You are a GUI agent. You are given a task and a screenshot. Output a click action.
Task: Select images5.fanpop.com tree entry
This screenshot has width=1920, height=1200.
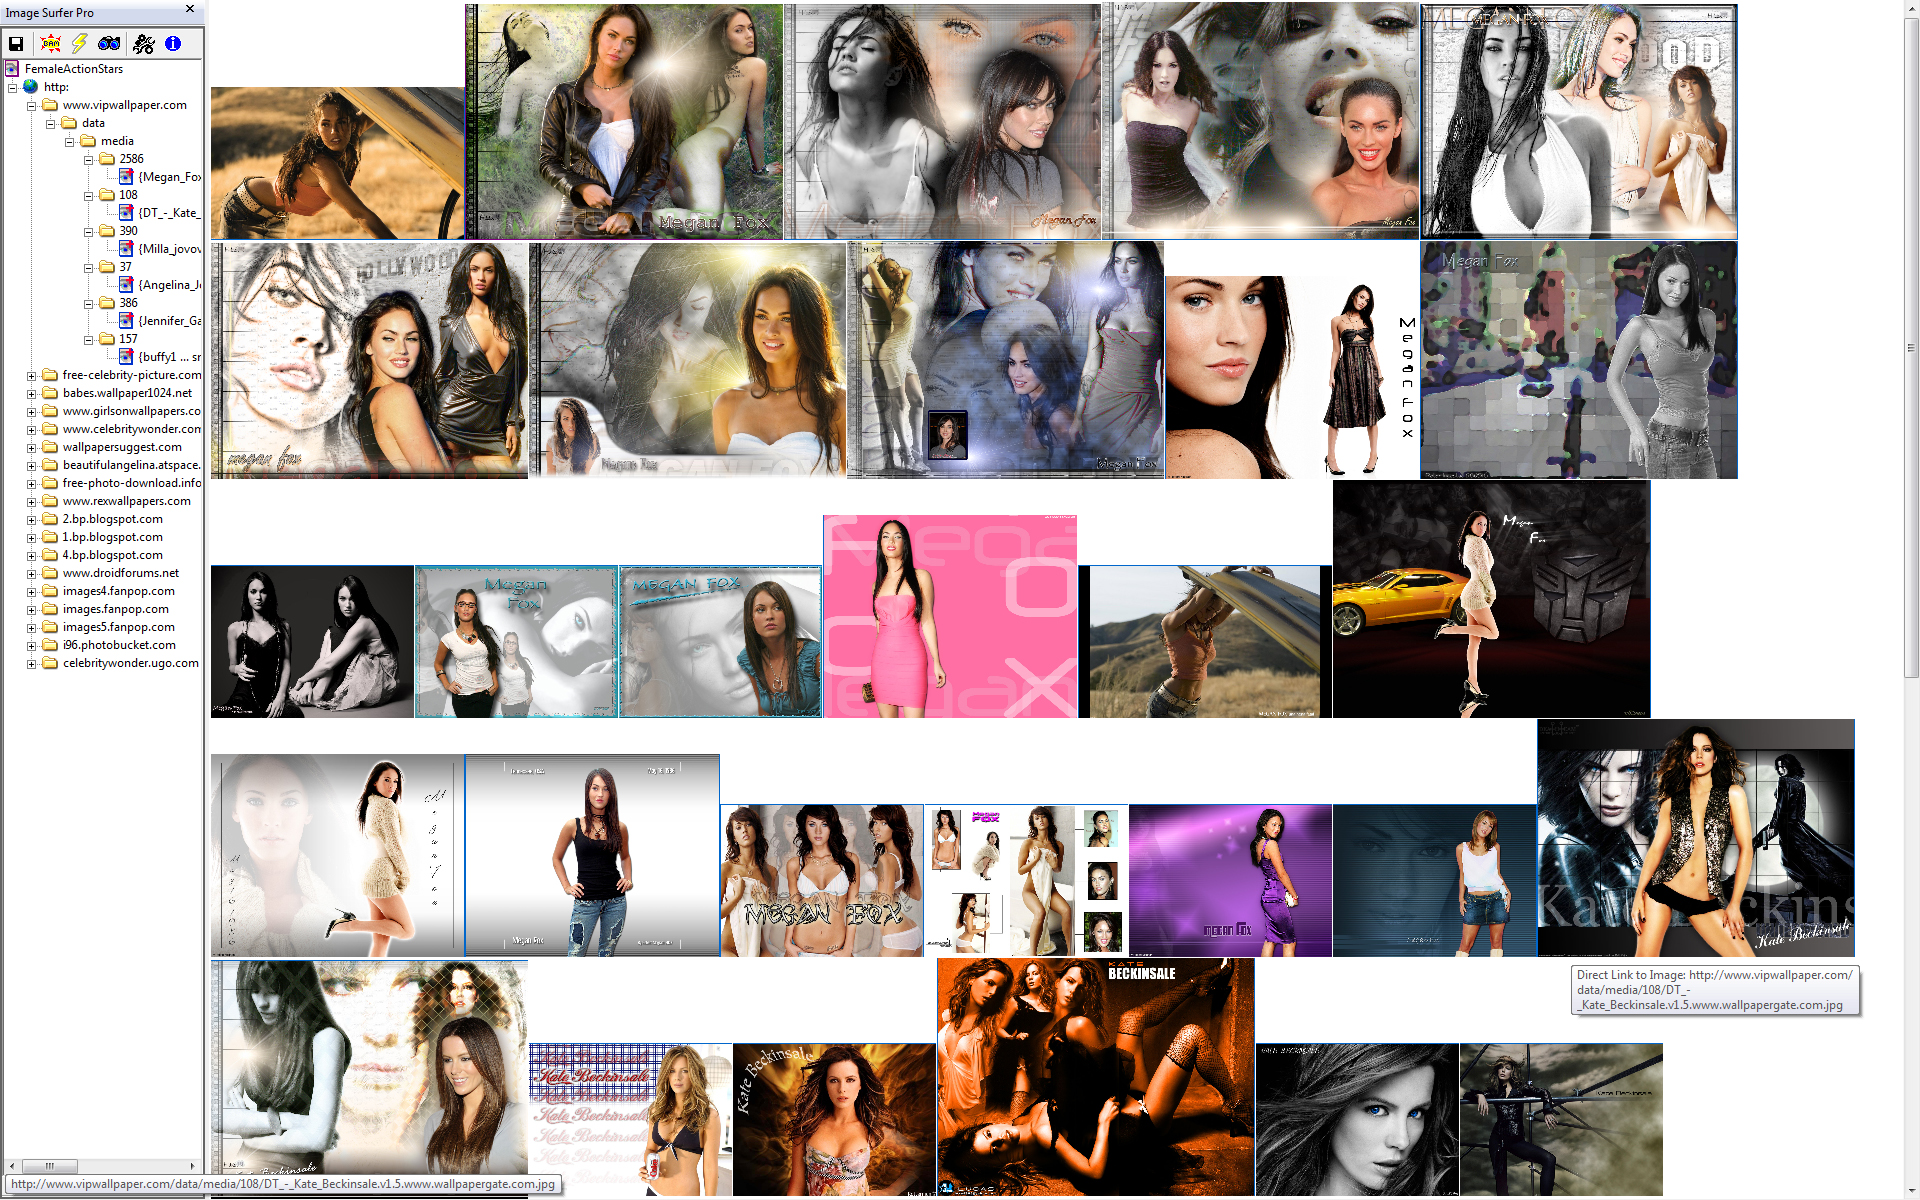tap(119, 627)
